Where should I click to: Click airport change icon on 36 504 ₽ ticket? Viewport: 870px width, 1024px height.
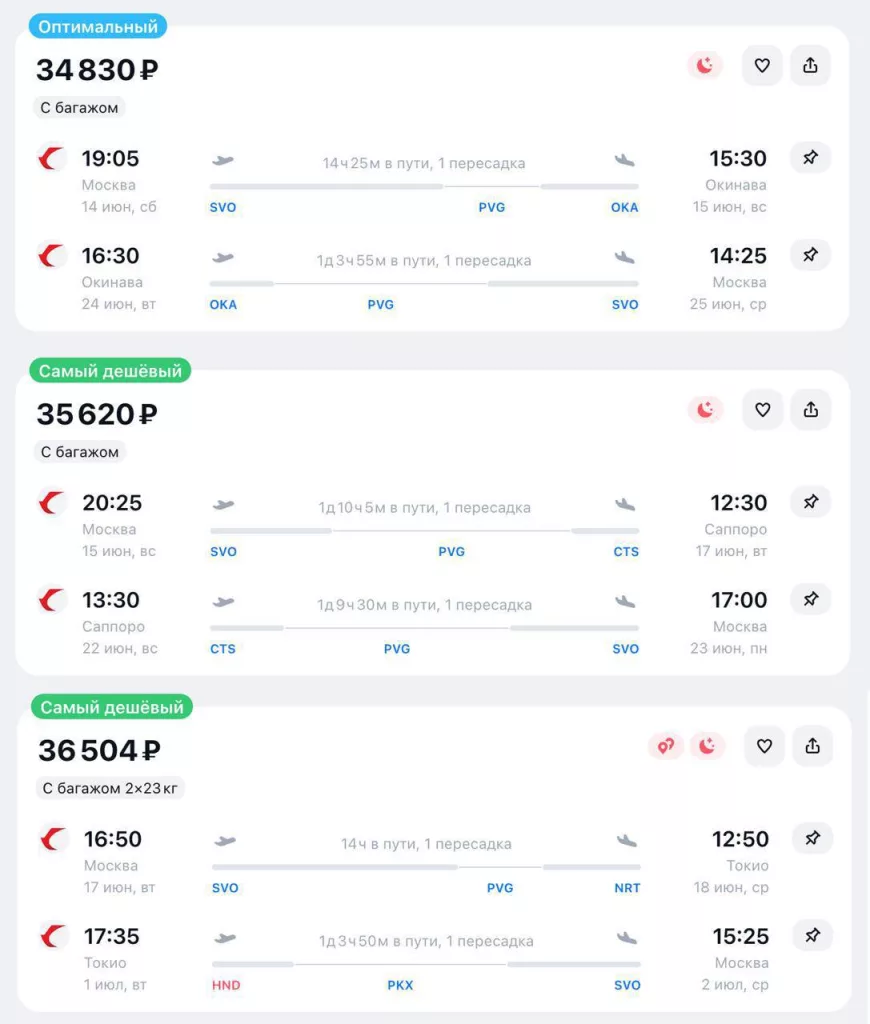tap(665, 746)
